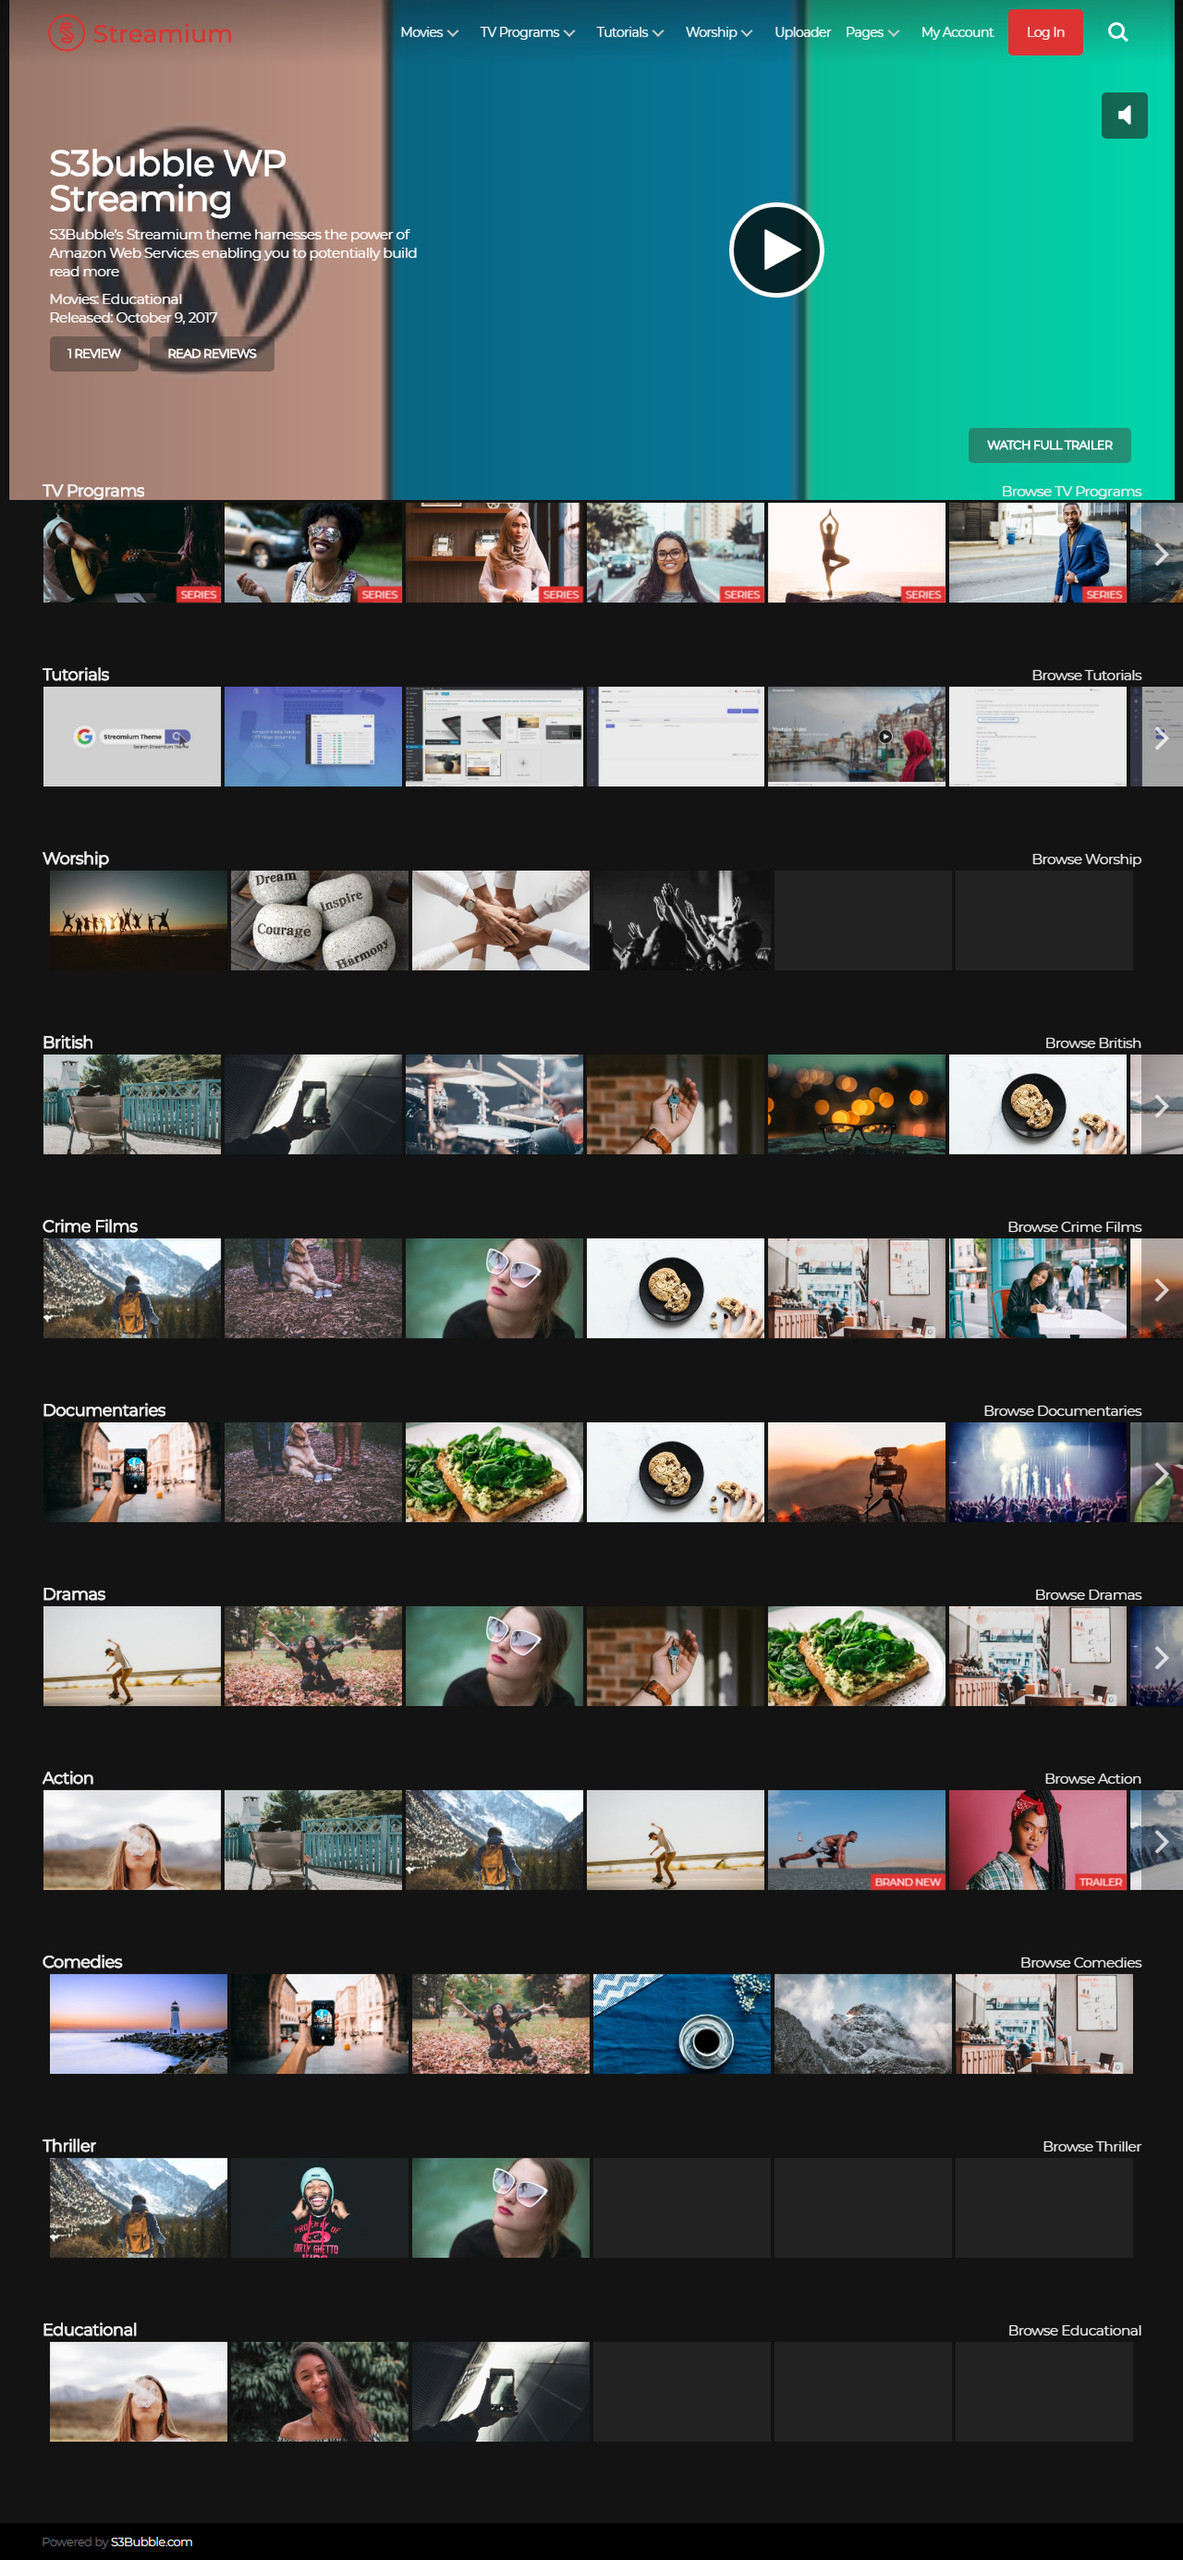Open the search magnifier icon
The image size is (1183, 2560).
(1118, 32)
